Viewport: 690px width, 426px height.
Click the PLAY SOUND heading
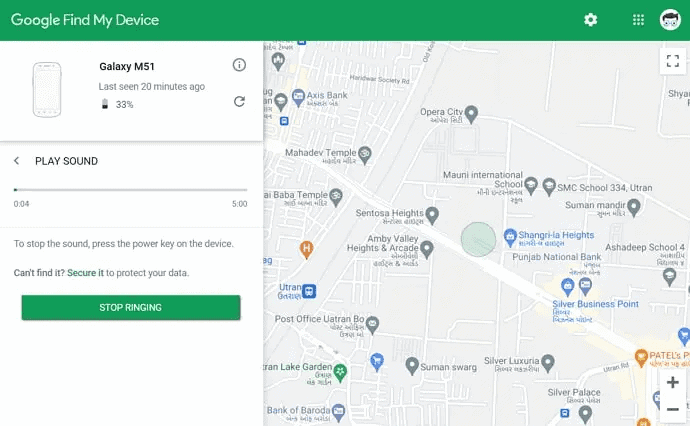coord(66,161)
